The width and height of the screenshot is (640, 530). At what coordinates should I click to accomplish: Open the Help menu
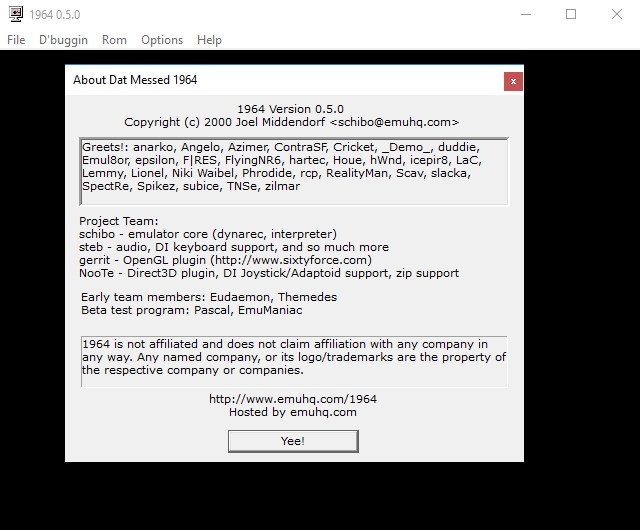(x=209, y=40)
